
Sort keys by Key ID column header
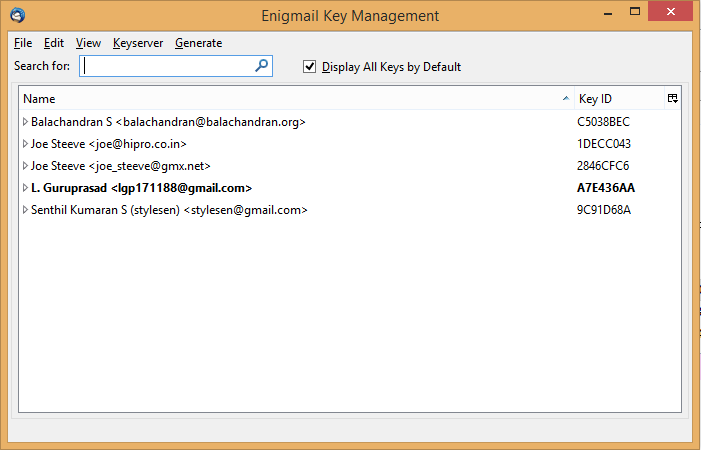[619, 98]
